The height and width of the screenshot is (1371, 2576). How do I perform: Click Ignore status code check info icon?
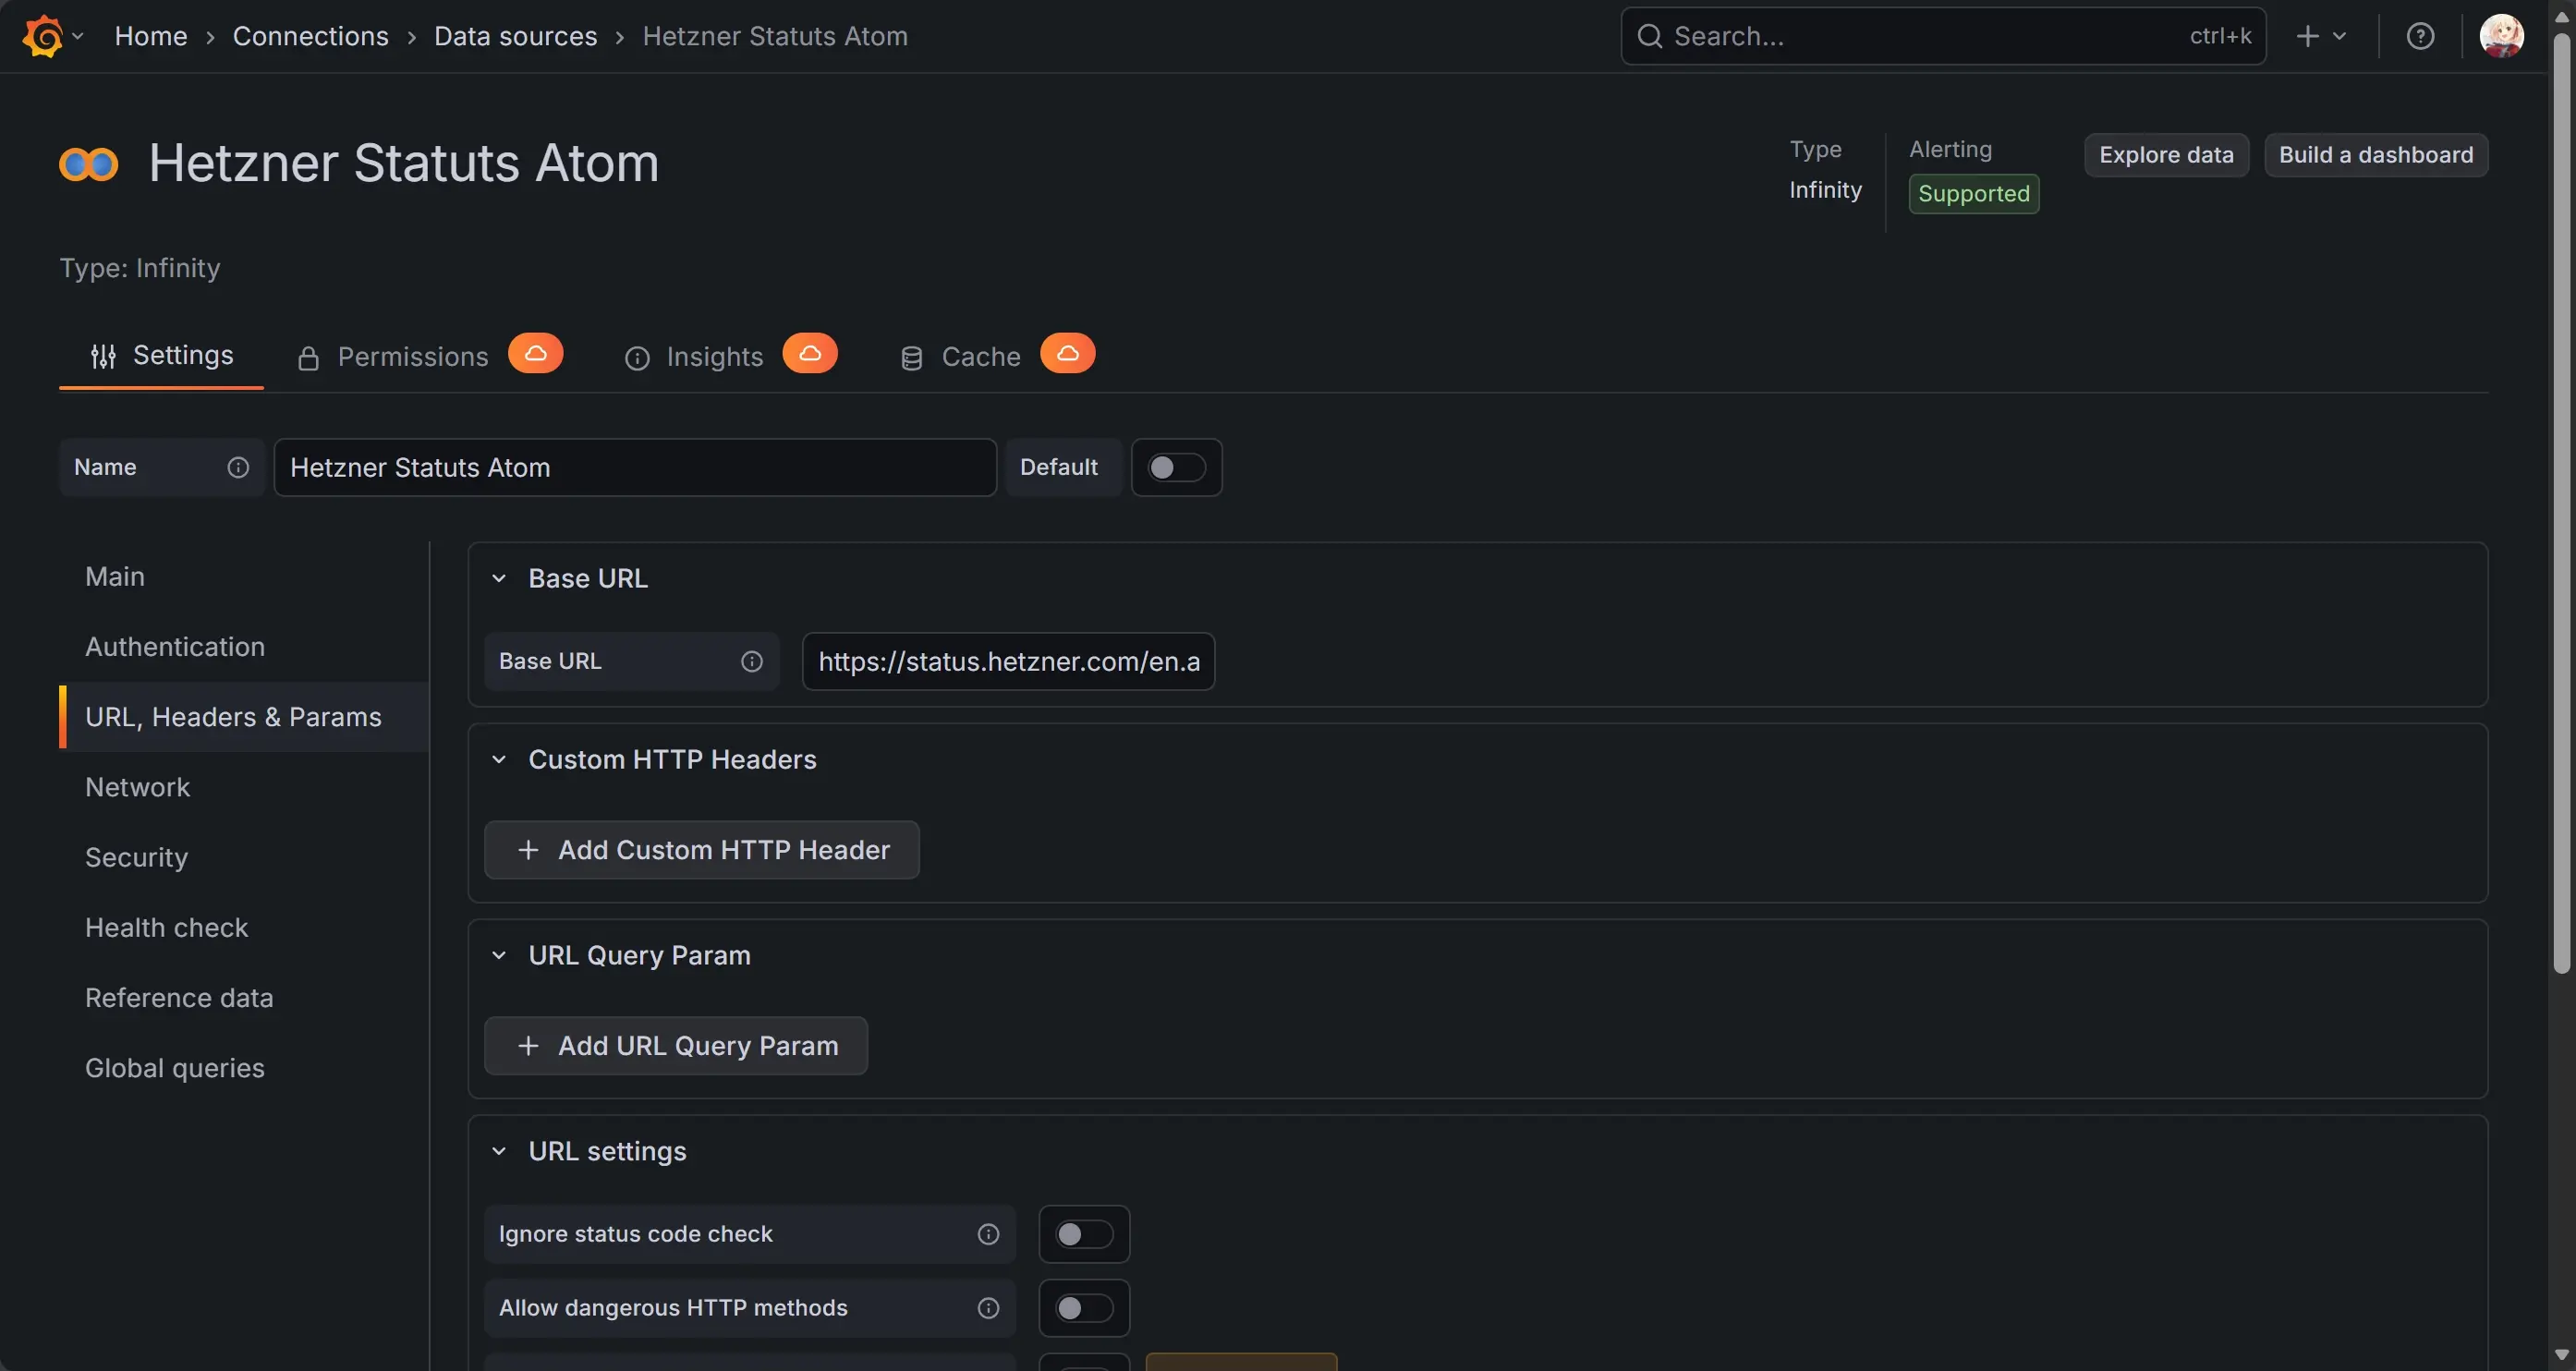coord(988,1234)
